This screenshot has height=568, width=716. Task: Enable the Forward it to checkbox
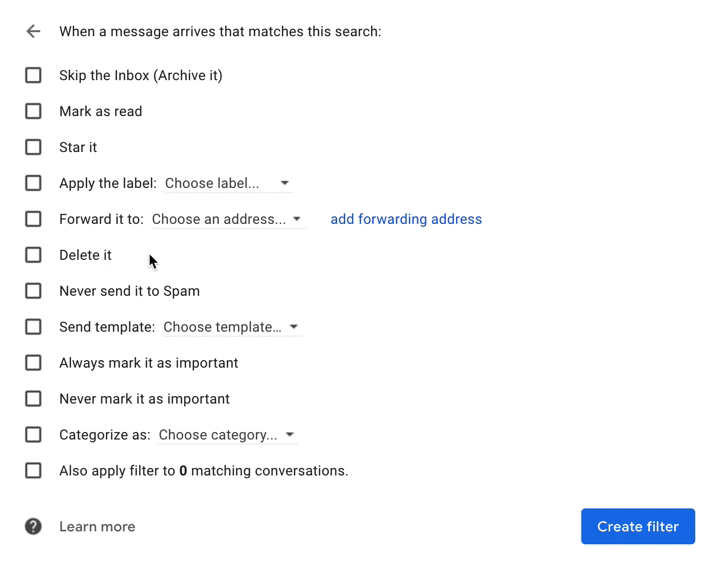33,219
